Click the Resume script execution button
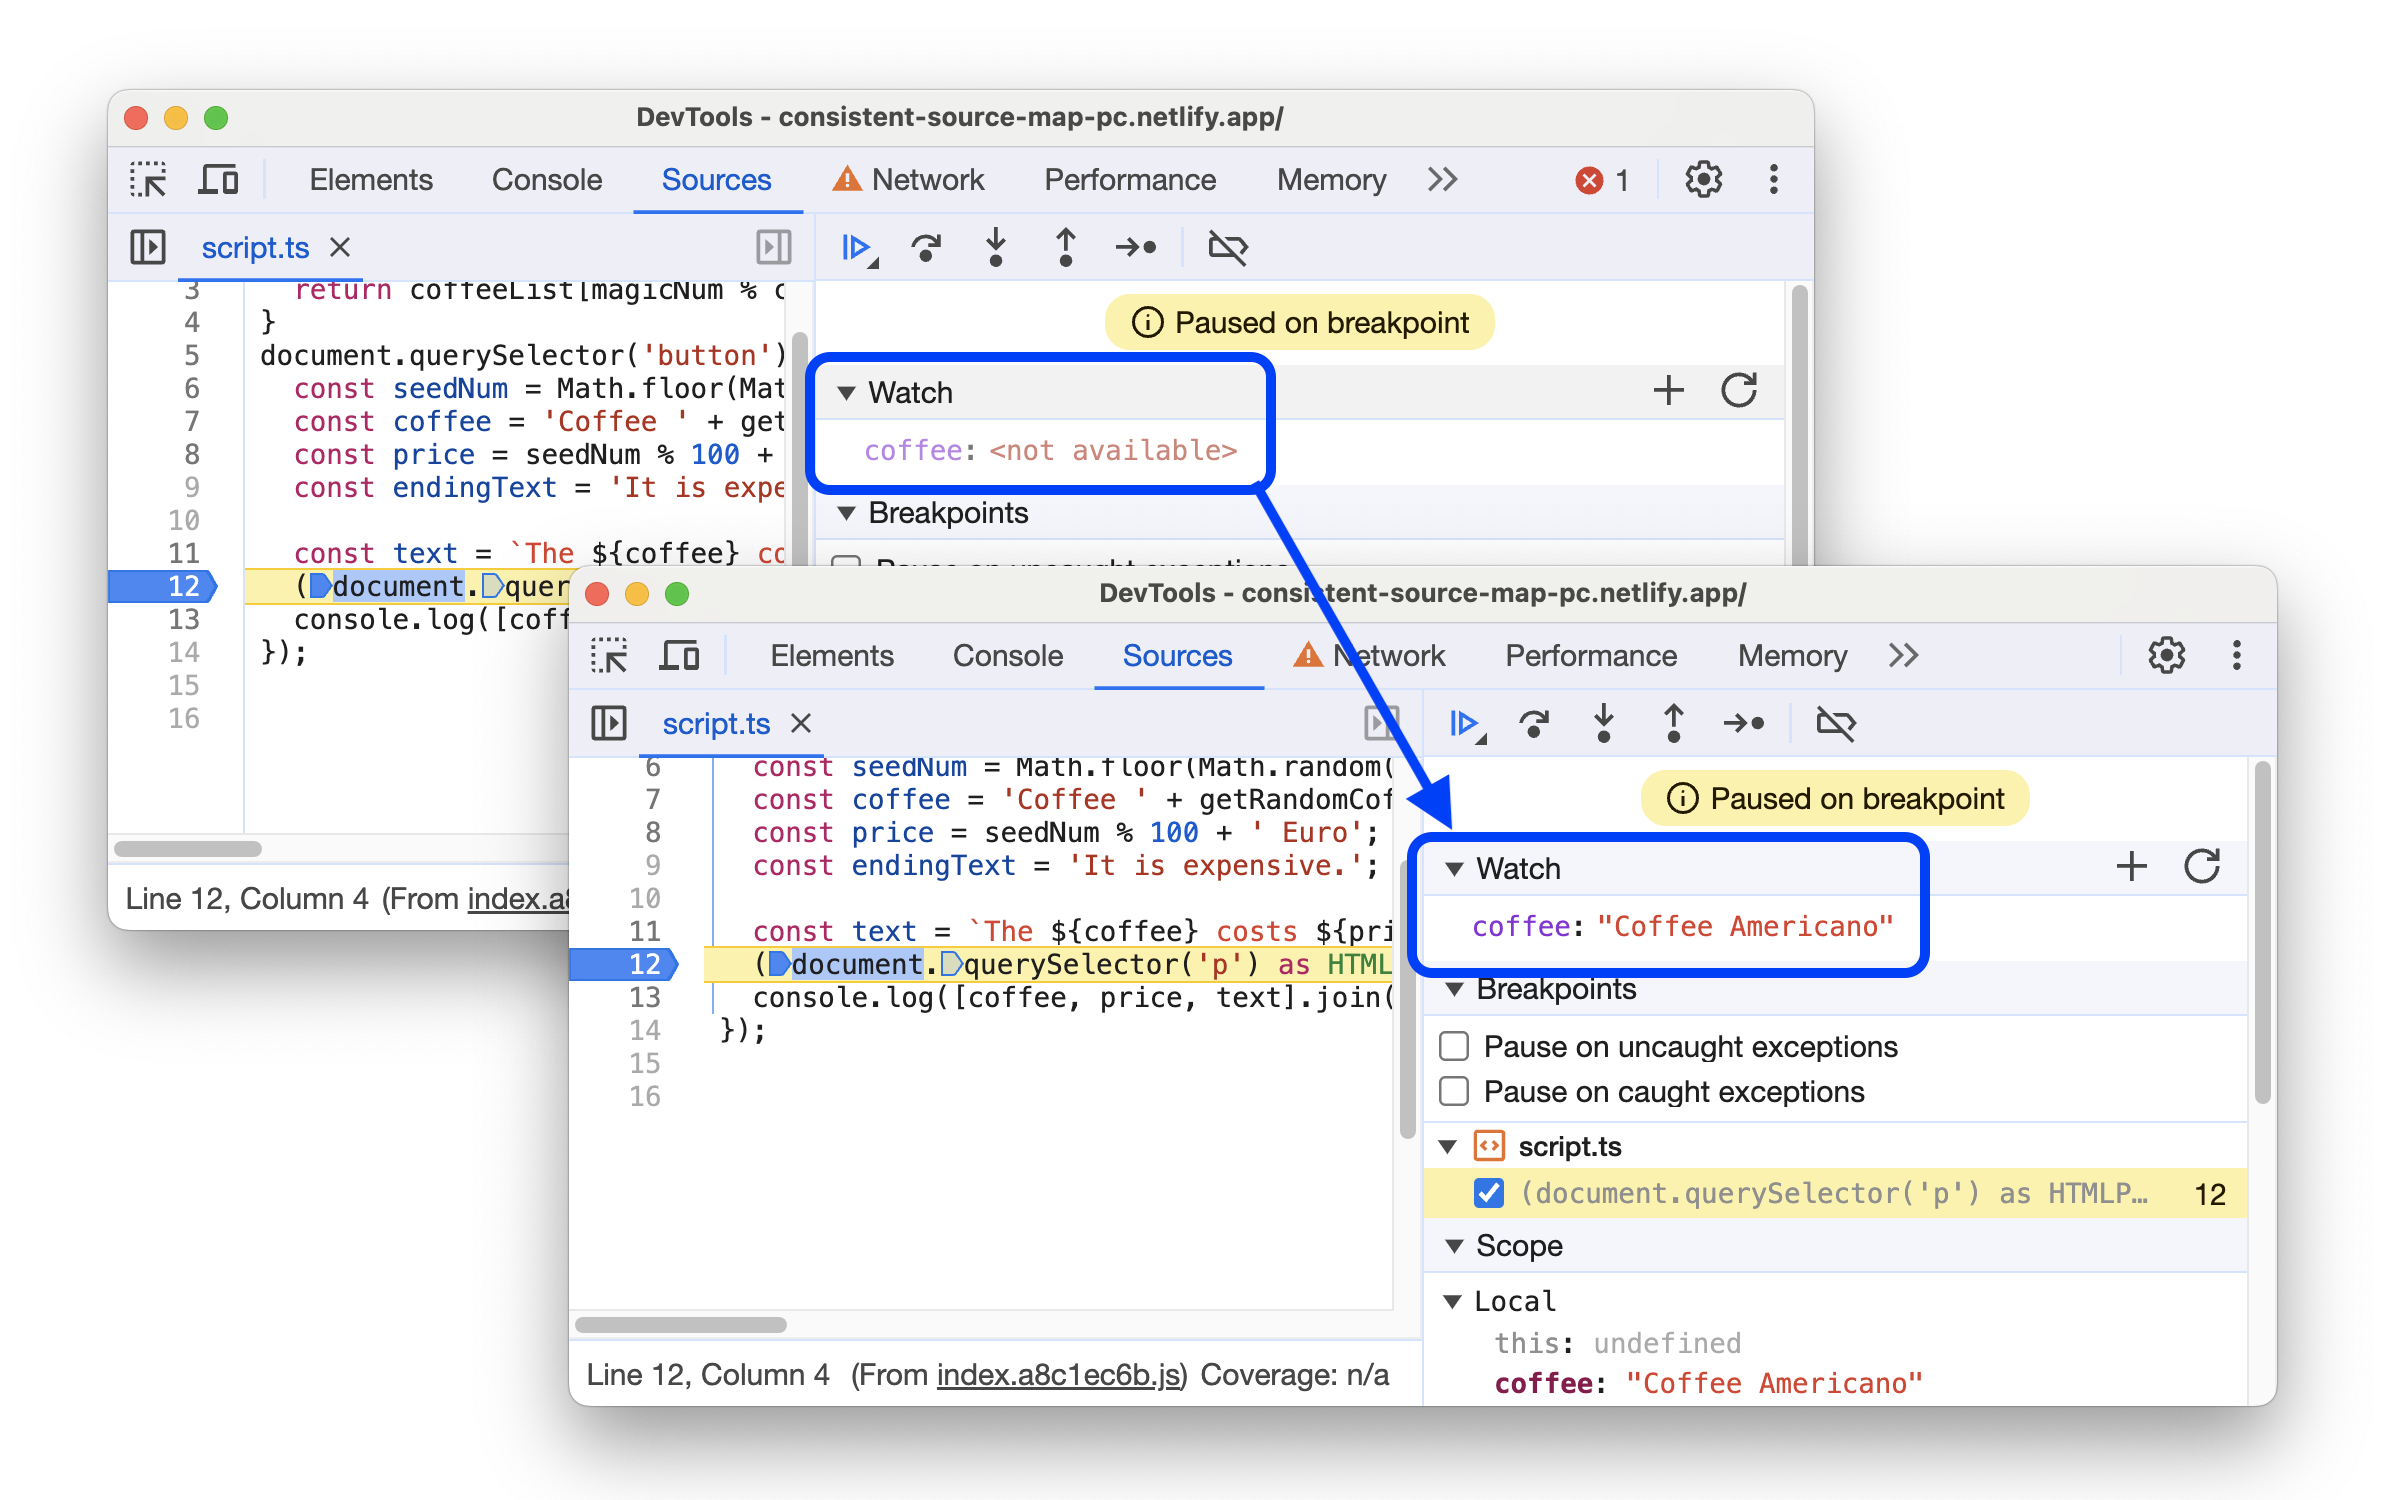This screenshot has height=1500, width=2406. tap(1465, 722)
